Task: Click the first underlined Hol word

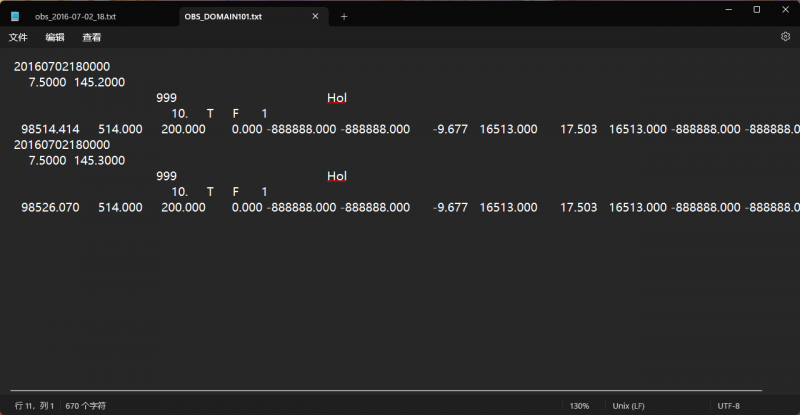Action: click(336, 98)
